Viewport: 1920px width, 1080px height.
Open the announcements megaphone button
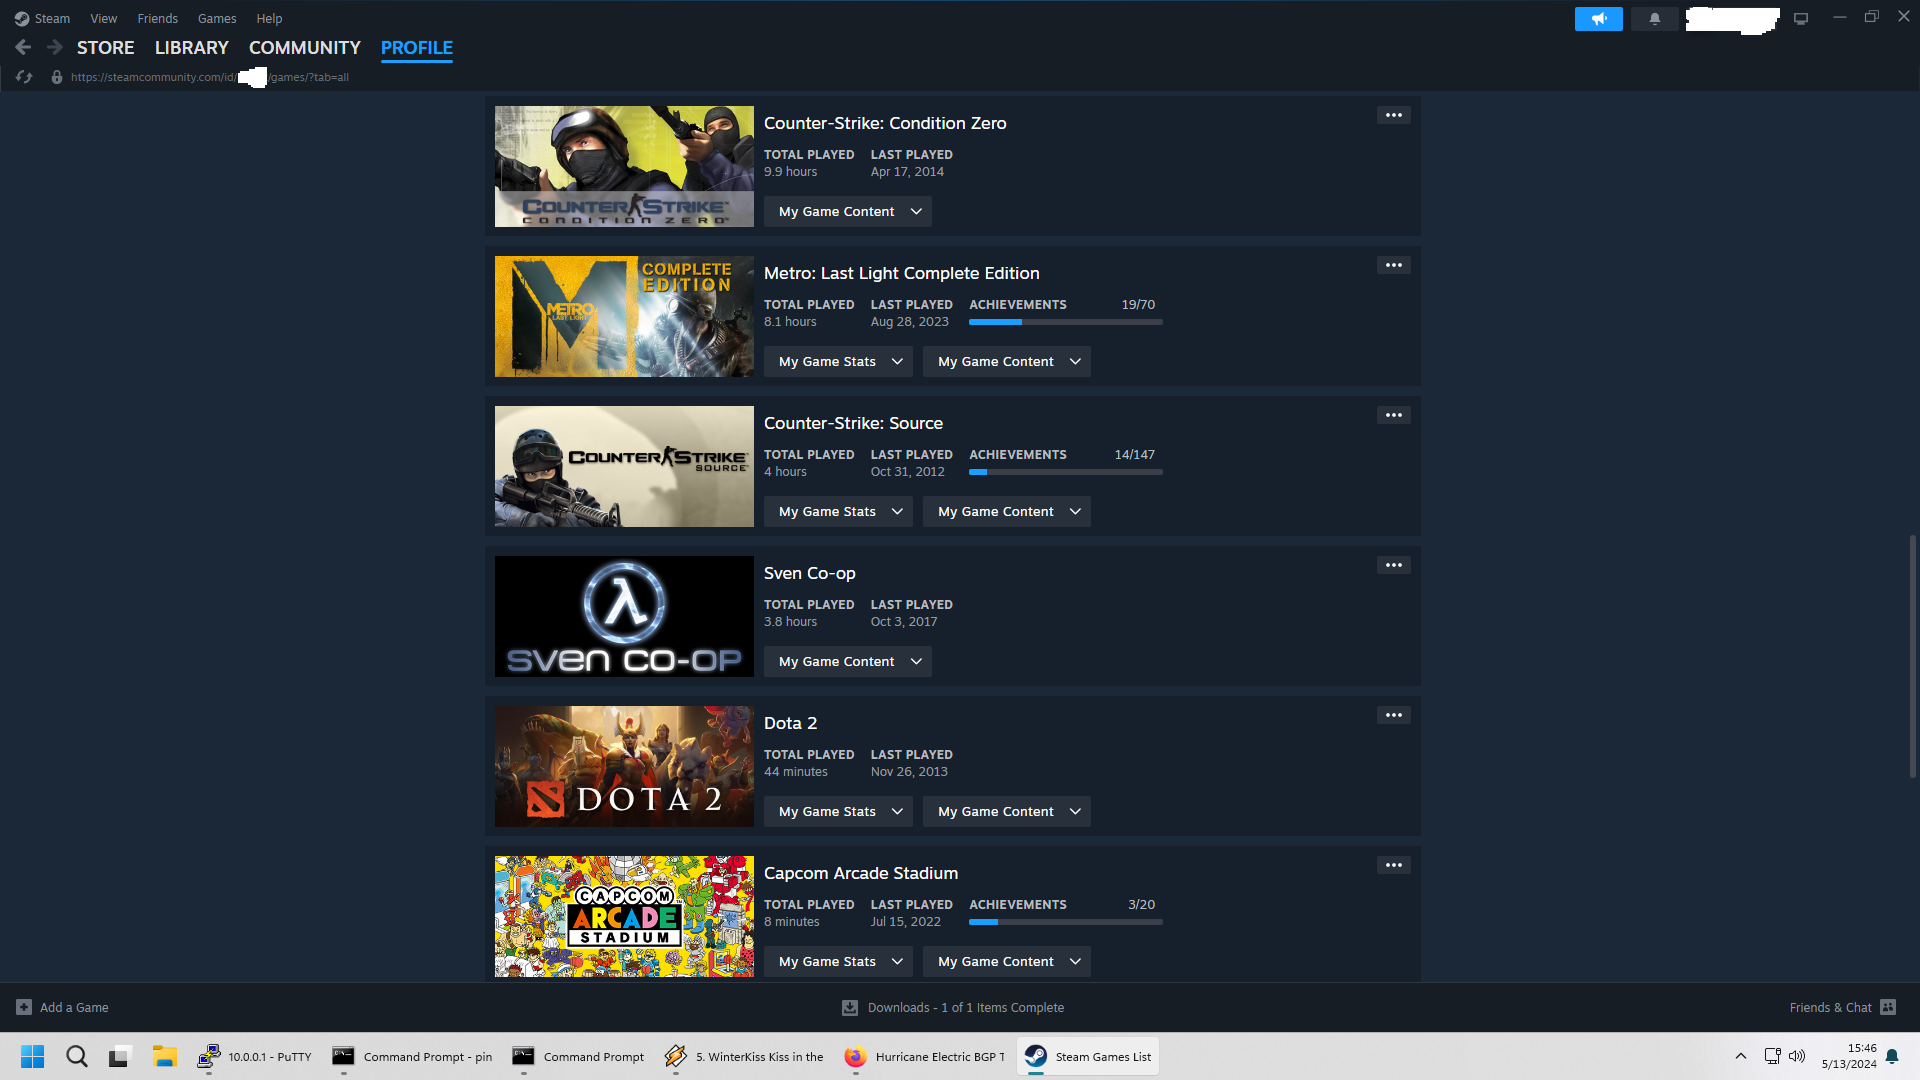tap(1598, 19)
